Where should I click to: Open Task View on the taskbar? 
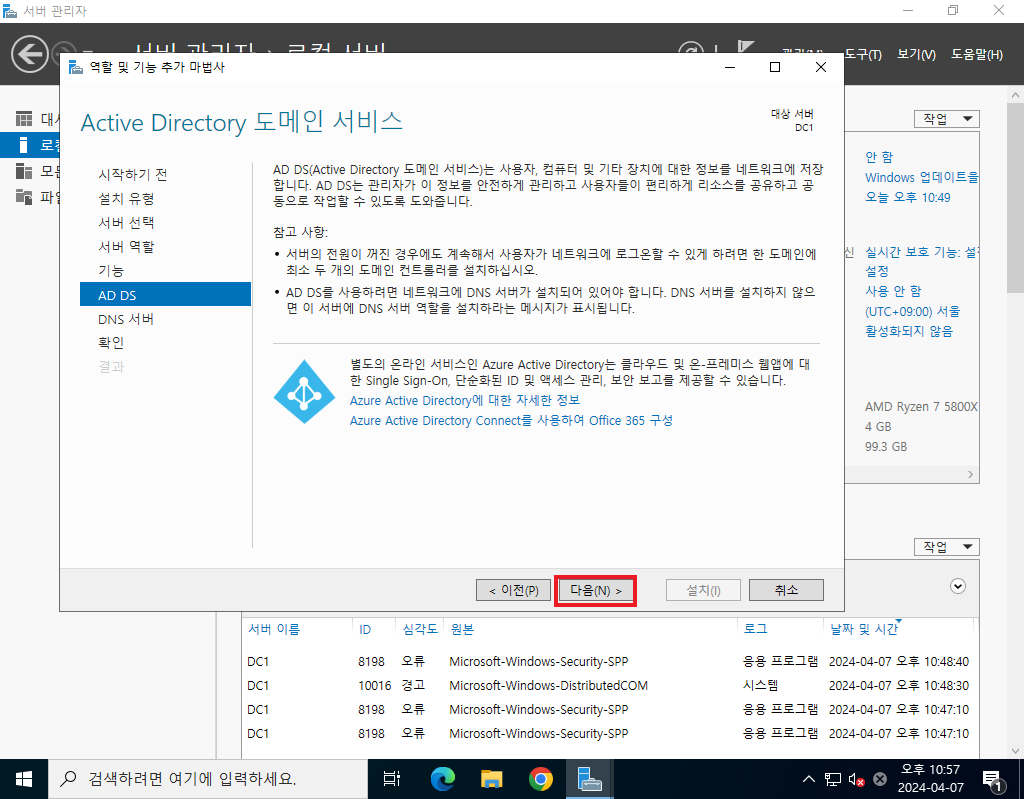tap(392, 779)
